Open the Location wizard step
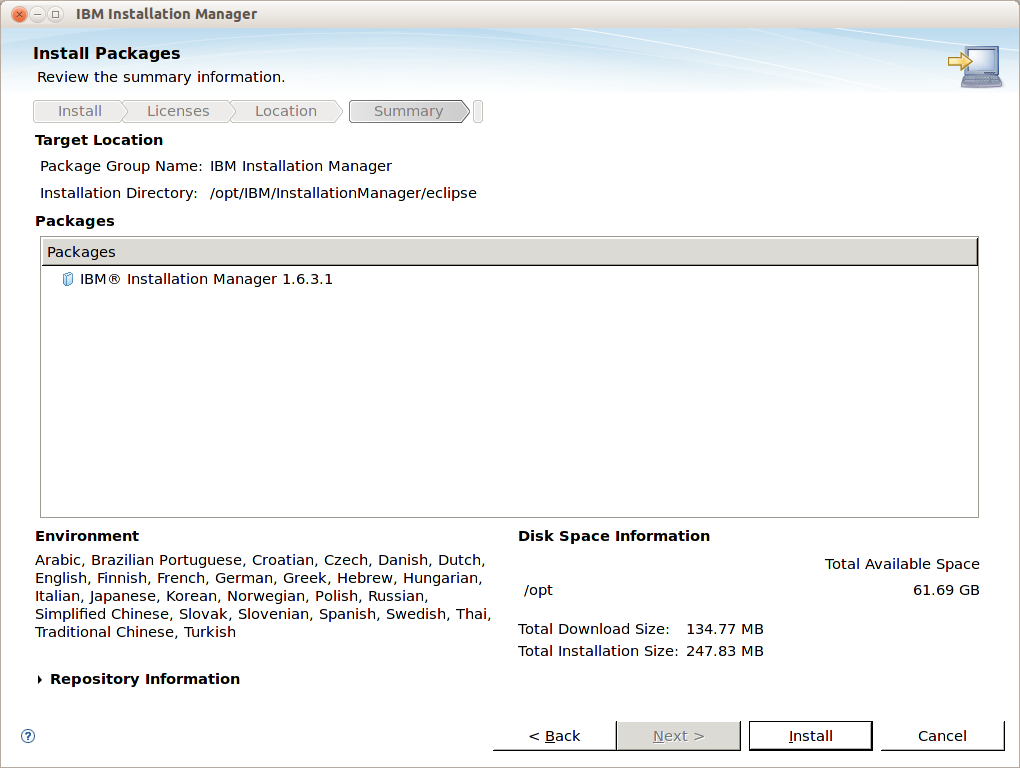1020x768 pixels. (x=285, y=111)
